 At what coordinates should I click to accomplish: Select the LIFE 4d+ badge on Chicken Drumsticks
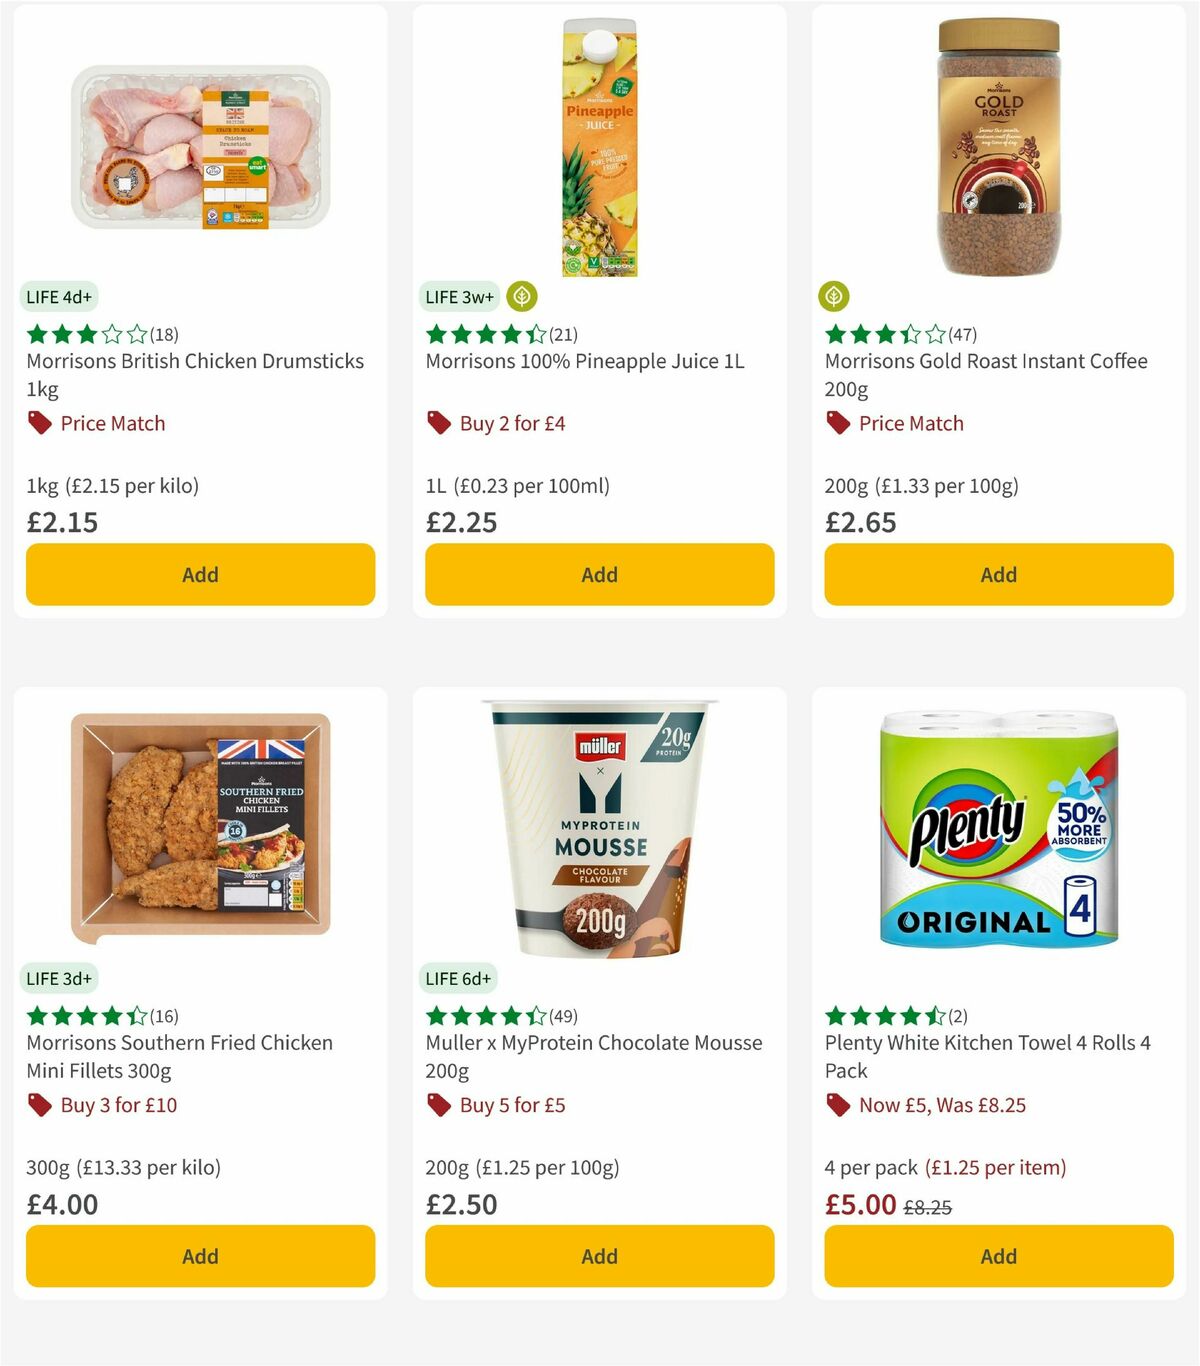57,297
